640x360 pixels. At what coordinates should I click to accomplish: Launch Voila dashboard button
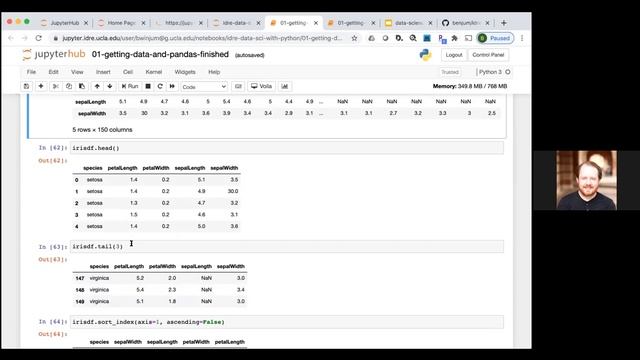(261, 86)
